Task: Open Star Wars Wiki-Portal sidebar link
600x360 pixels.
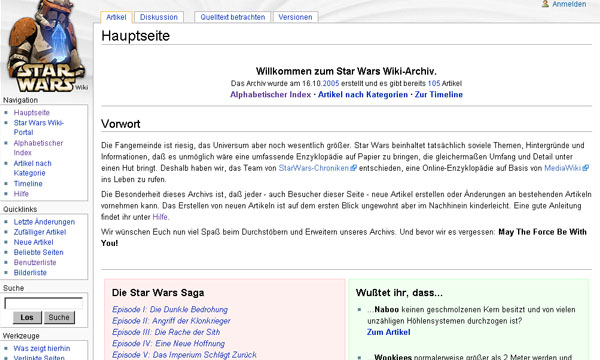Action: [39, 127]
